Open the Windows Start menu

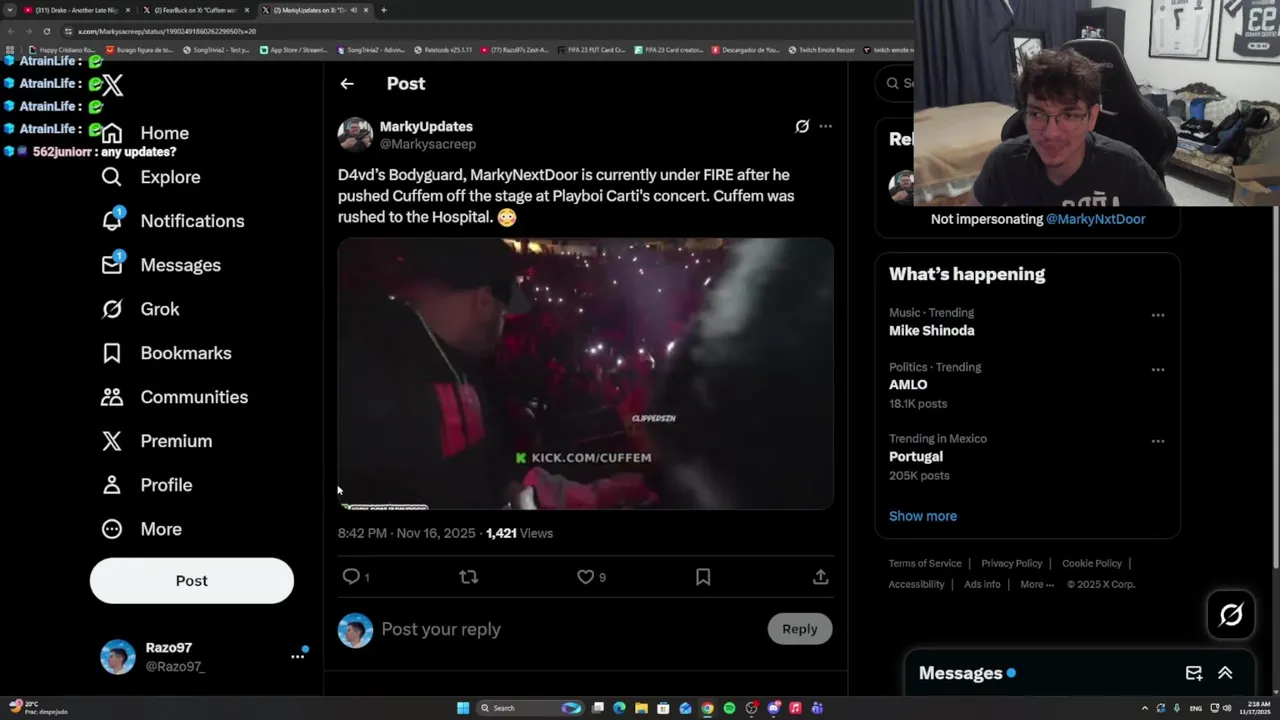463,708
